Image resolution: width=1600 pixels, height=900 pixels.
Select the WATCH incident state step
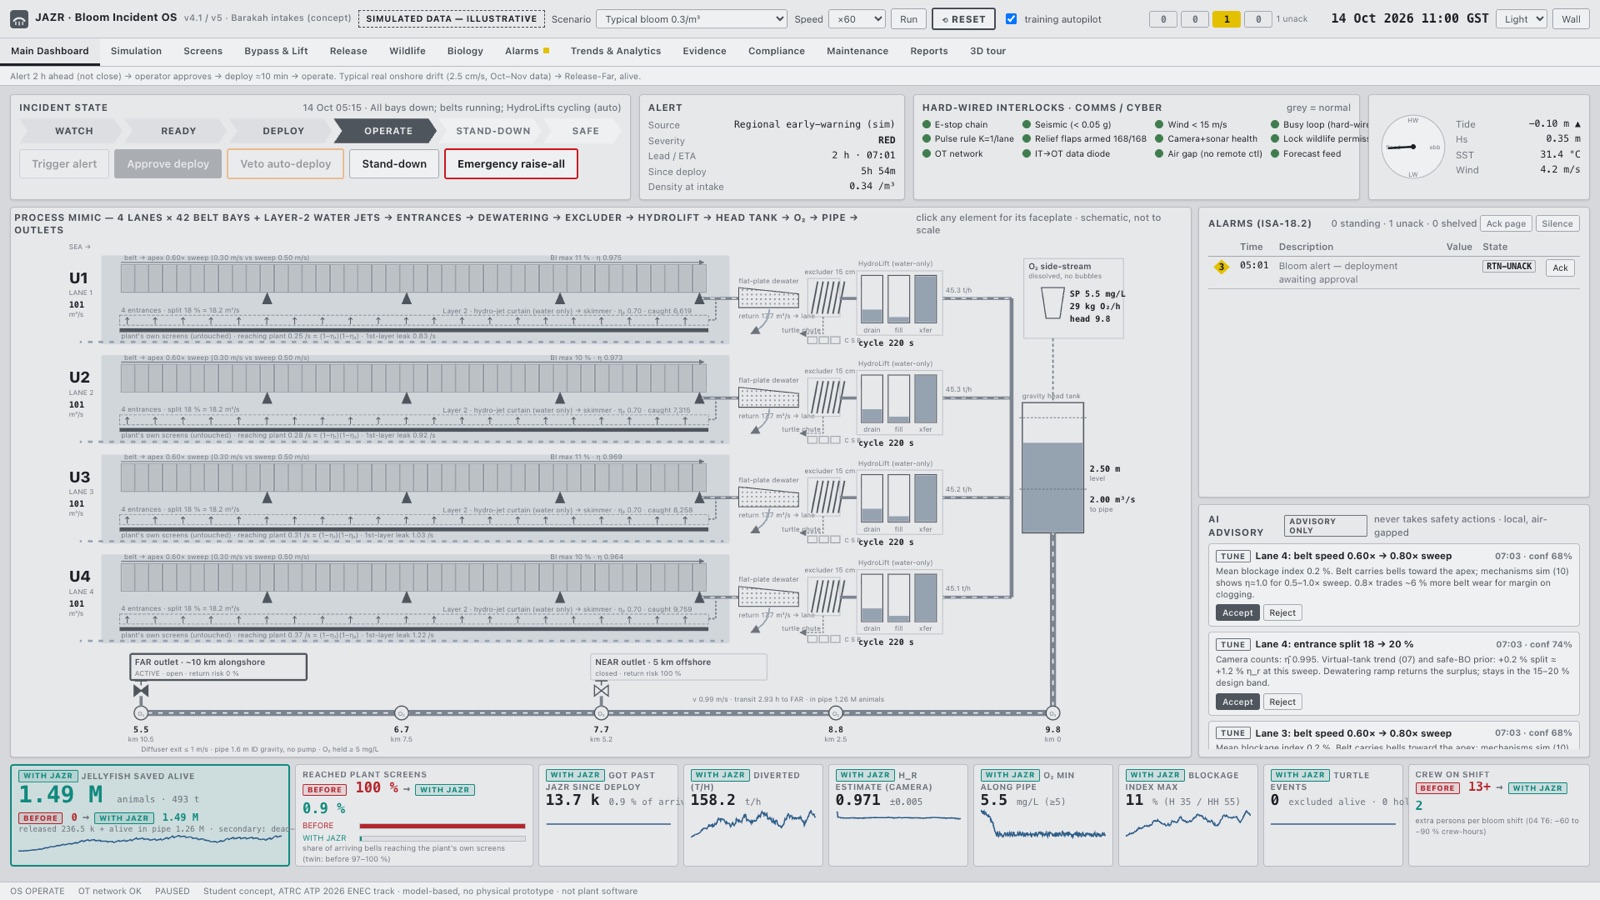(x=71, y=131)
